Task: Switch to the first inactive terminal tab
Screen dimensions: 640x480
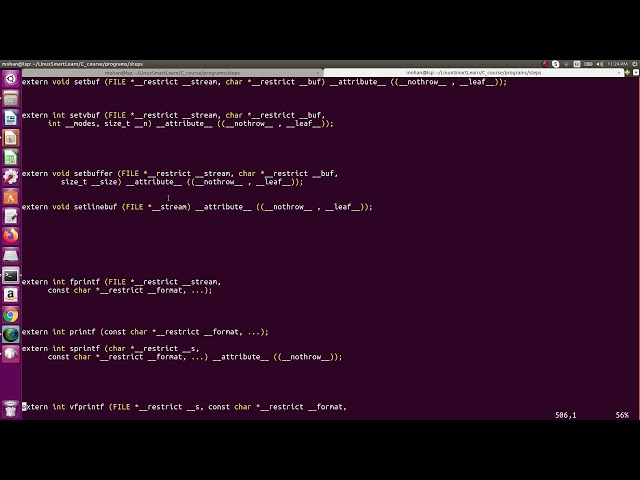Action: click(172, 73)
